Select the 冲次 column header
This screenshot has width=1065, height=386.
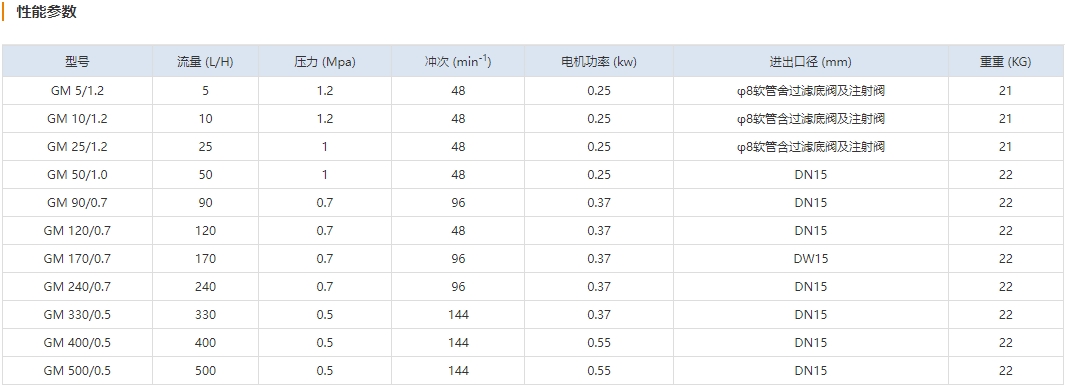coord(458,61)
